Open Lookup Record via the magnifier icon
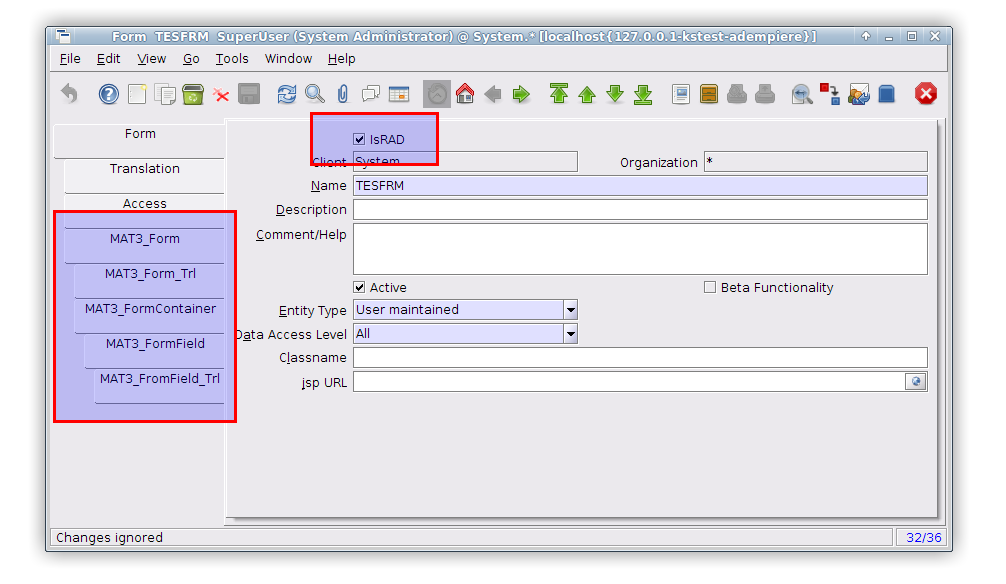The width and height of the screenshot is (1006, 584). 315,94
